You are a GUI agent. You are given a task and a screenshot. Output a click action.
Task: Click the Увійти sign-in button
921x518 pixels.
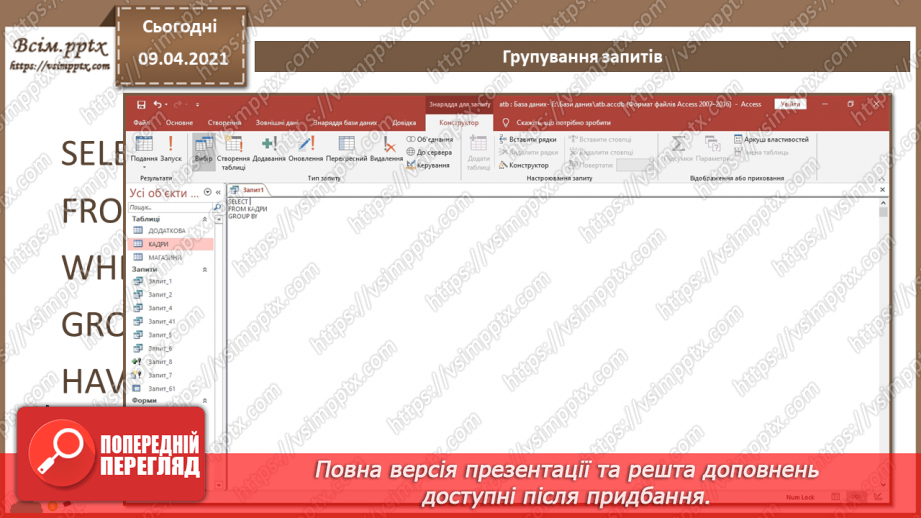(x=790, y=104)
